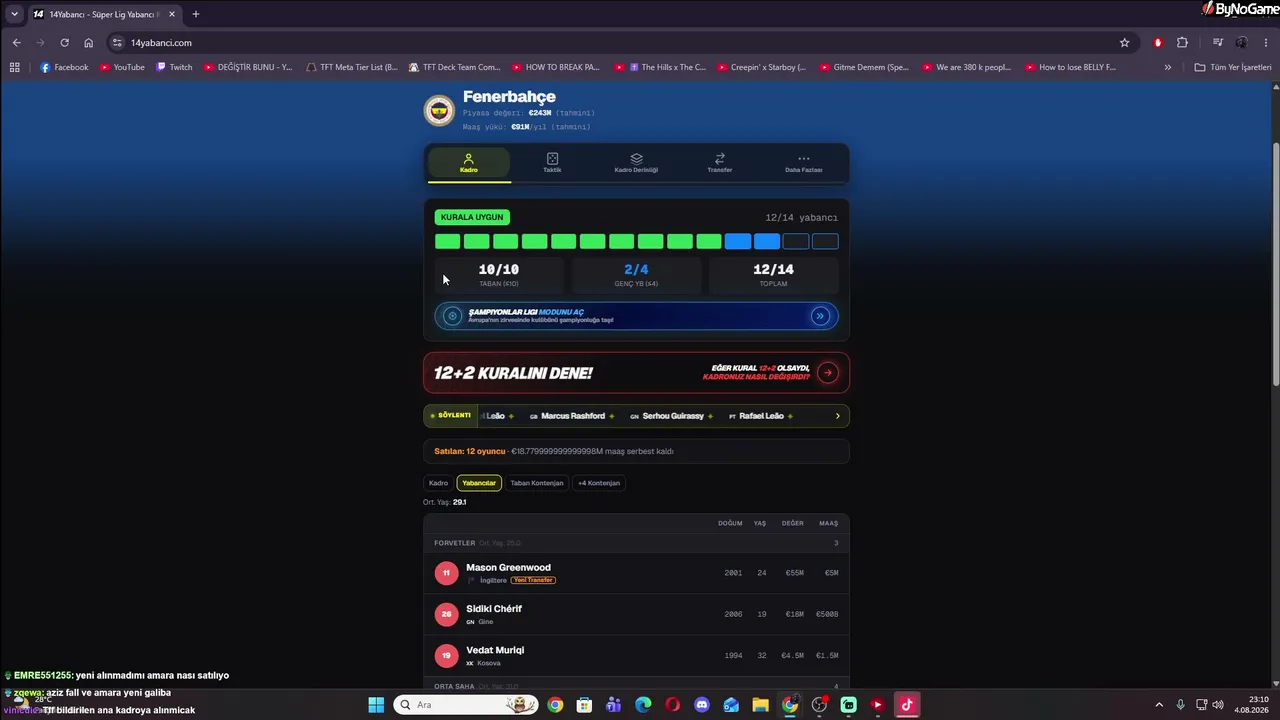Screen dimensions: 1280x720
Task: Open the Windows Start menu
Action: click(376, 705)
